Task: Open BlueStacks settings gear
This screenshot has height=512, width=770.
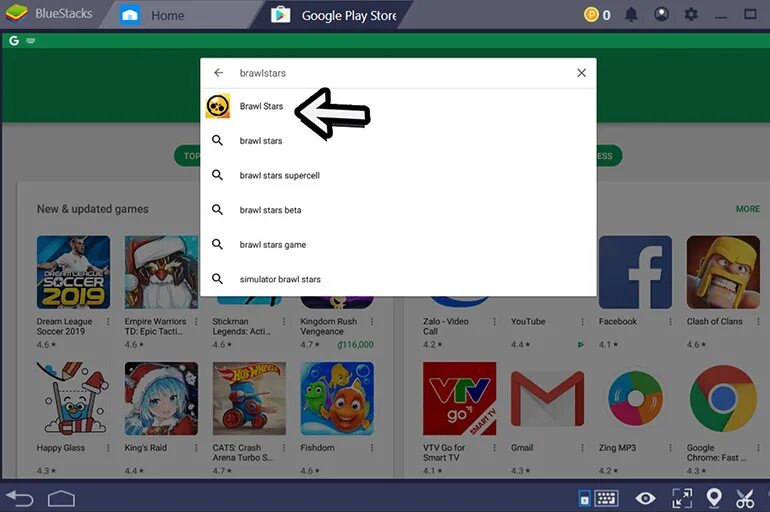Action: point(691,14)
